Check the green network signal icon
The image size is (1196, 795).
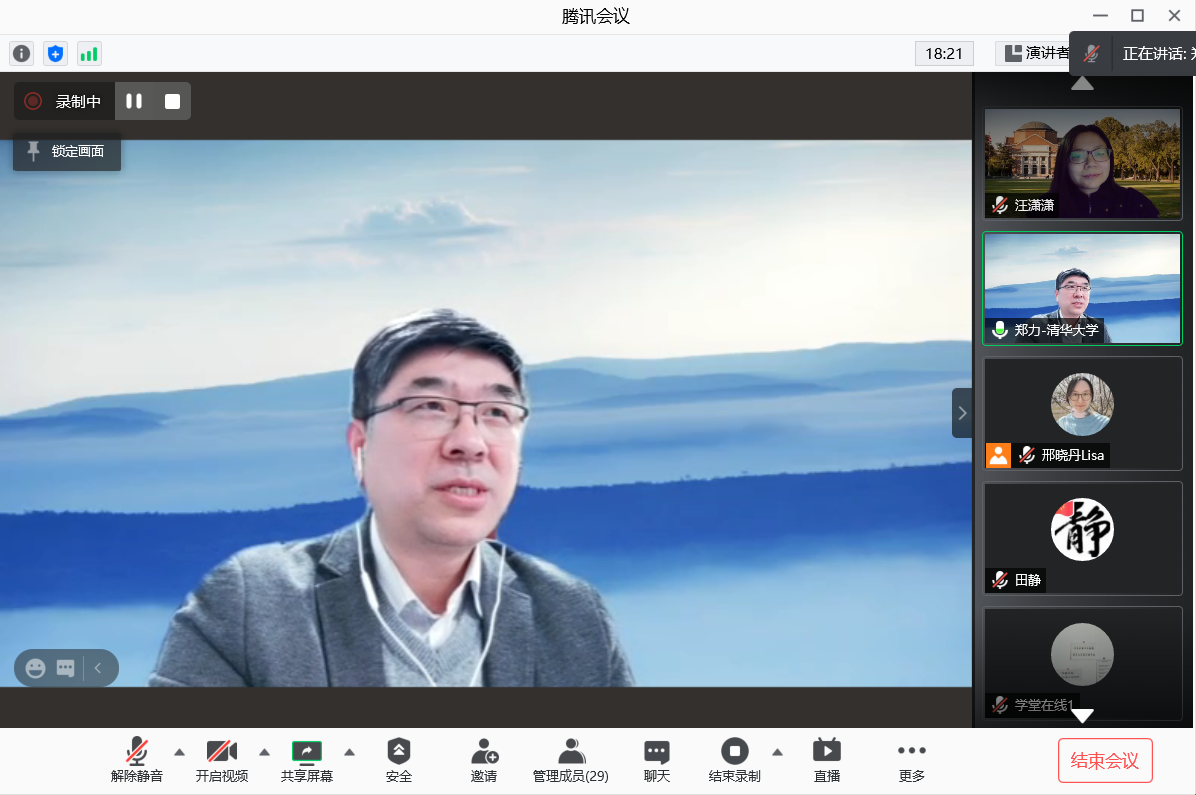point(89,54)
